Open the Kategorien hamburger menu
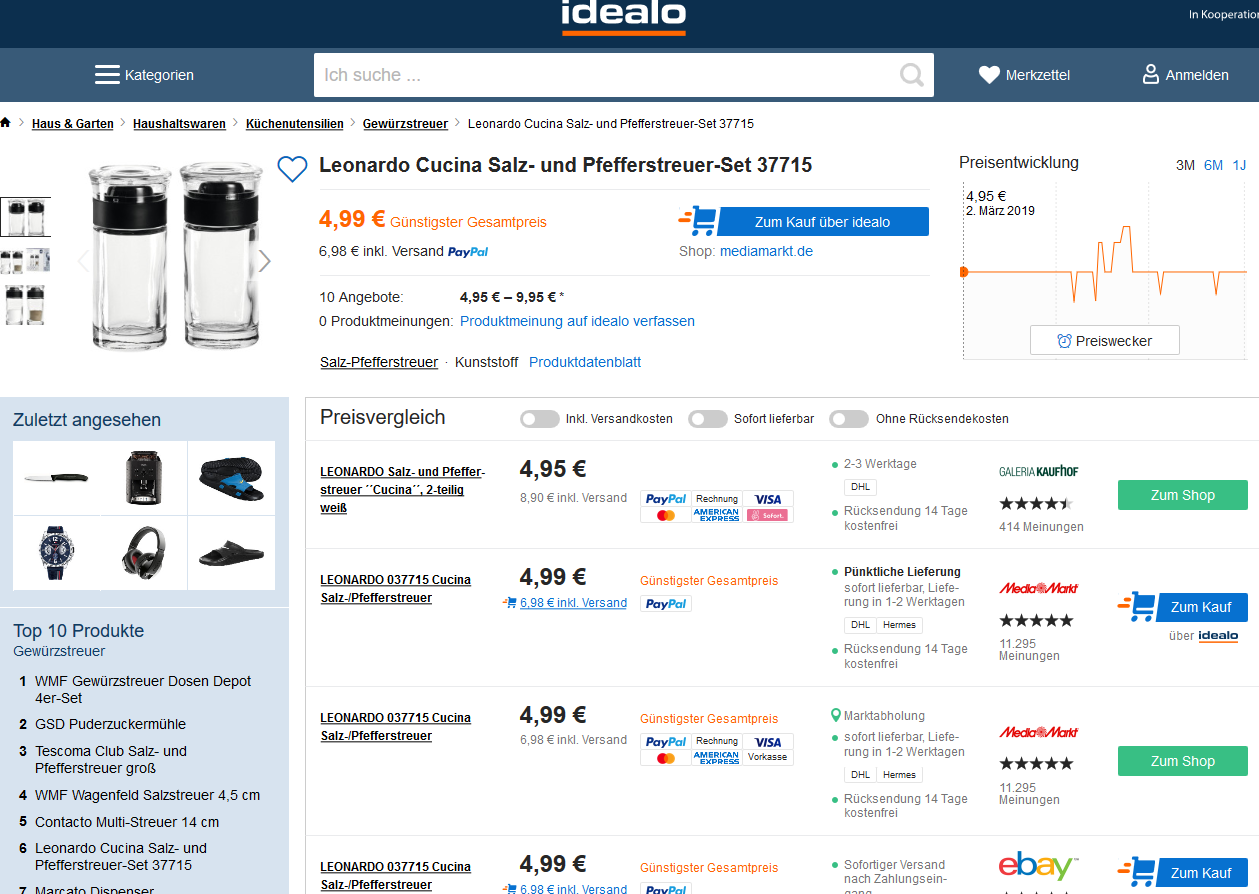This screenshot has height=894, width=1259. pos(107,75)
